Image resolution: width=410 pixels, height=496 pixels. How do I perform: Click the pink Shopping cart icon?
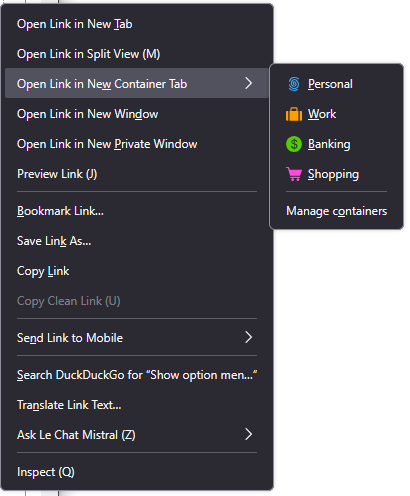[294, 174]
